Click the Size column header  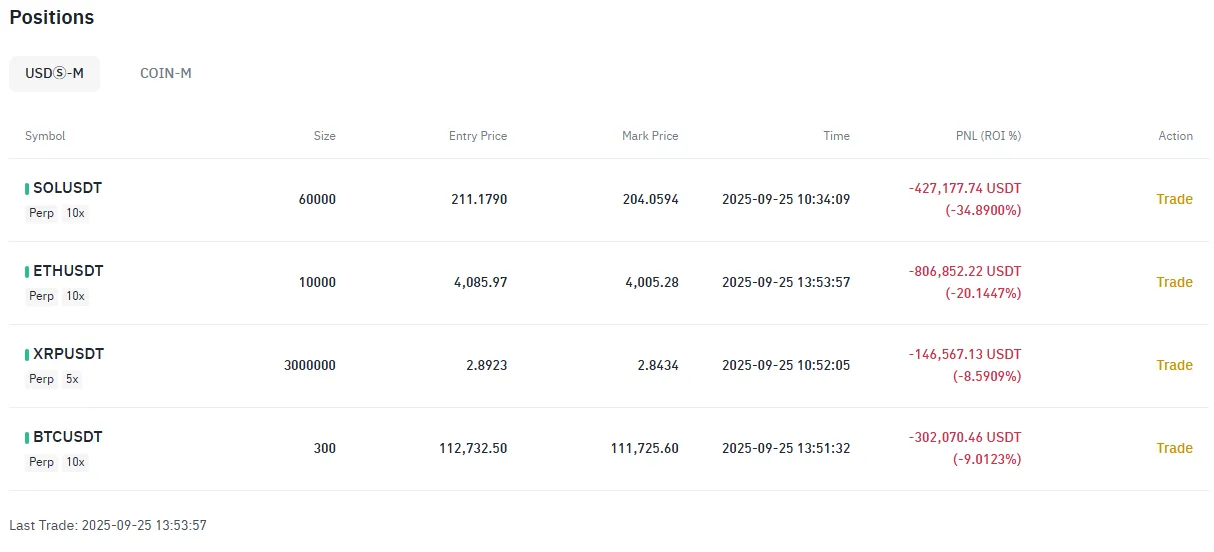click(324, 136)
